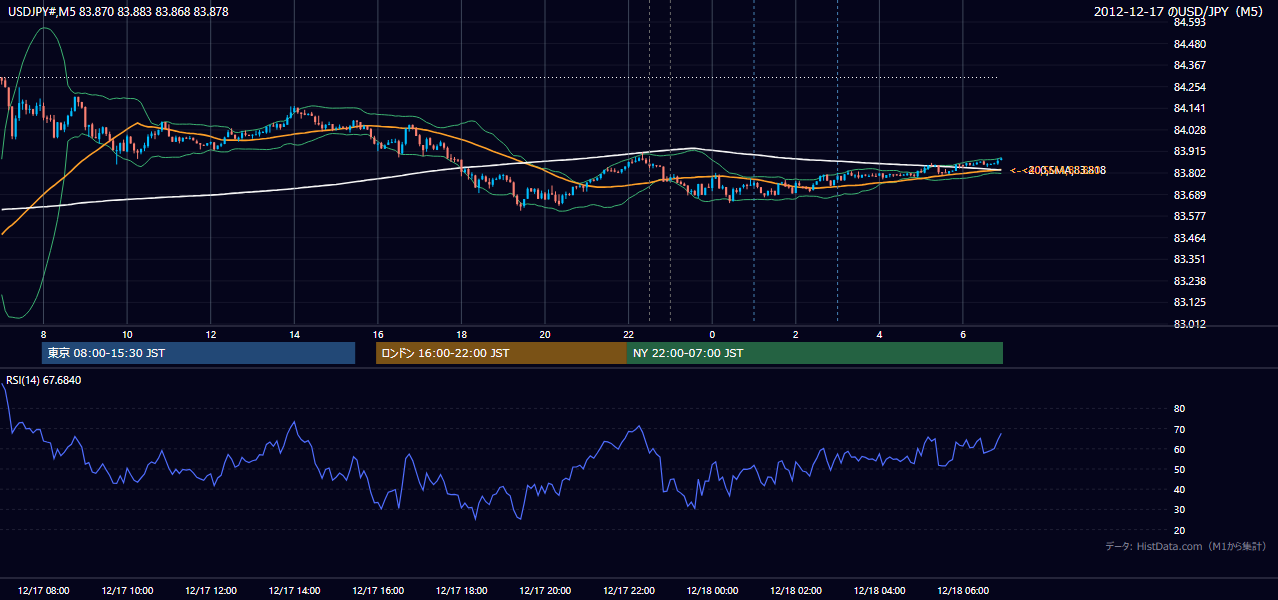Click the bottom date label 12/17 10:00
This screenshot has width=1278, height=600.
pos(127,591)
